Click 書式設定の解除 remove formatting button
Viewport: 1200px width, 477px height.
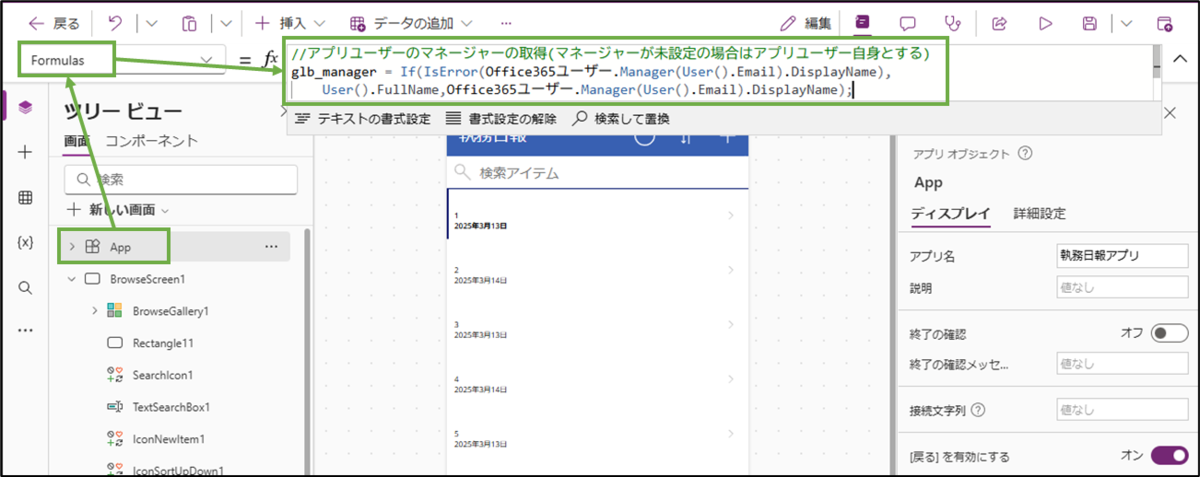[499, 118]
